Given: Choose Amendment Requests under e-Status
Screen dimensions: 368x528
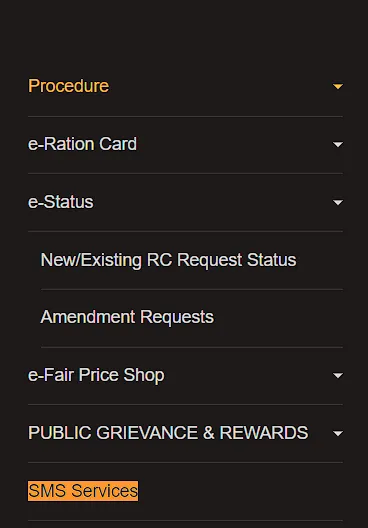Looking at the screenshot, I should coord(127,317).
